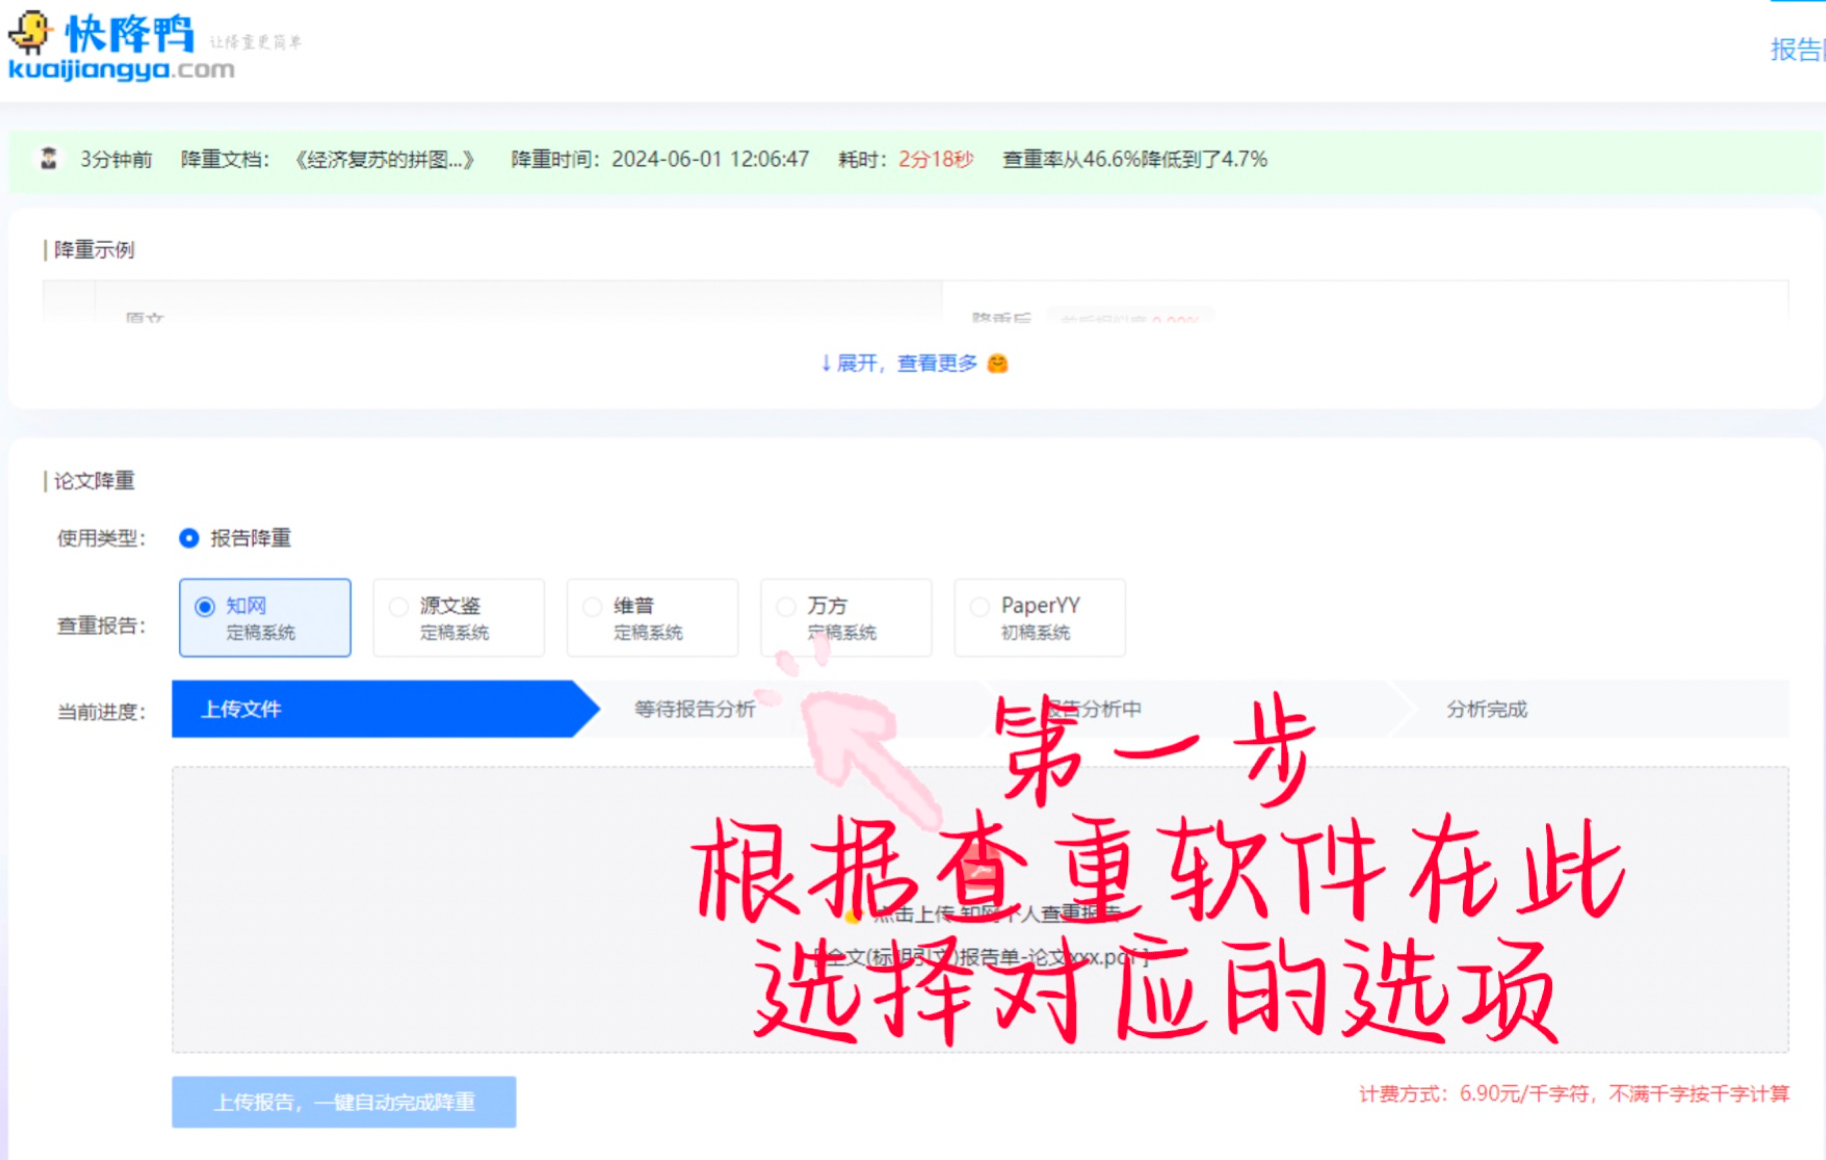Enable the 报告降重 usage type option
This screenshot has width=1826, height=1160.
coord(188,538)
